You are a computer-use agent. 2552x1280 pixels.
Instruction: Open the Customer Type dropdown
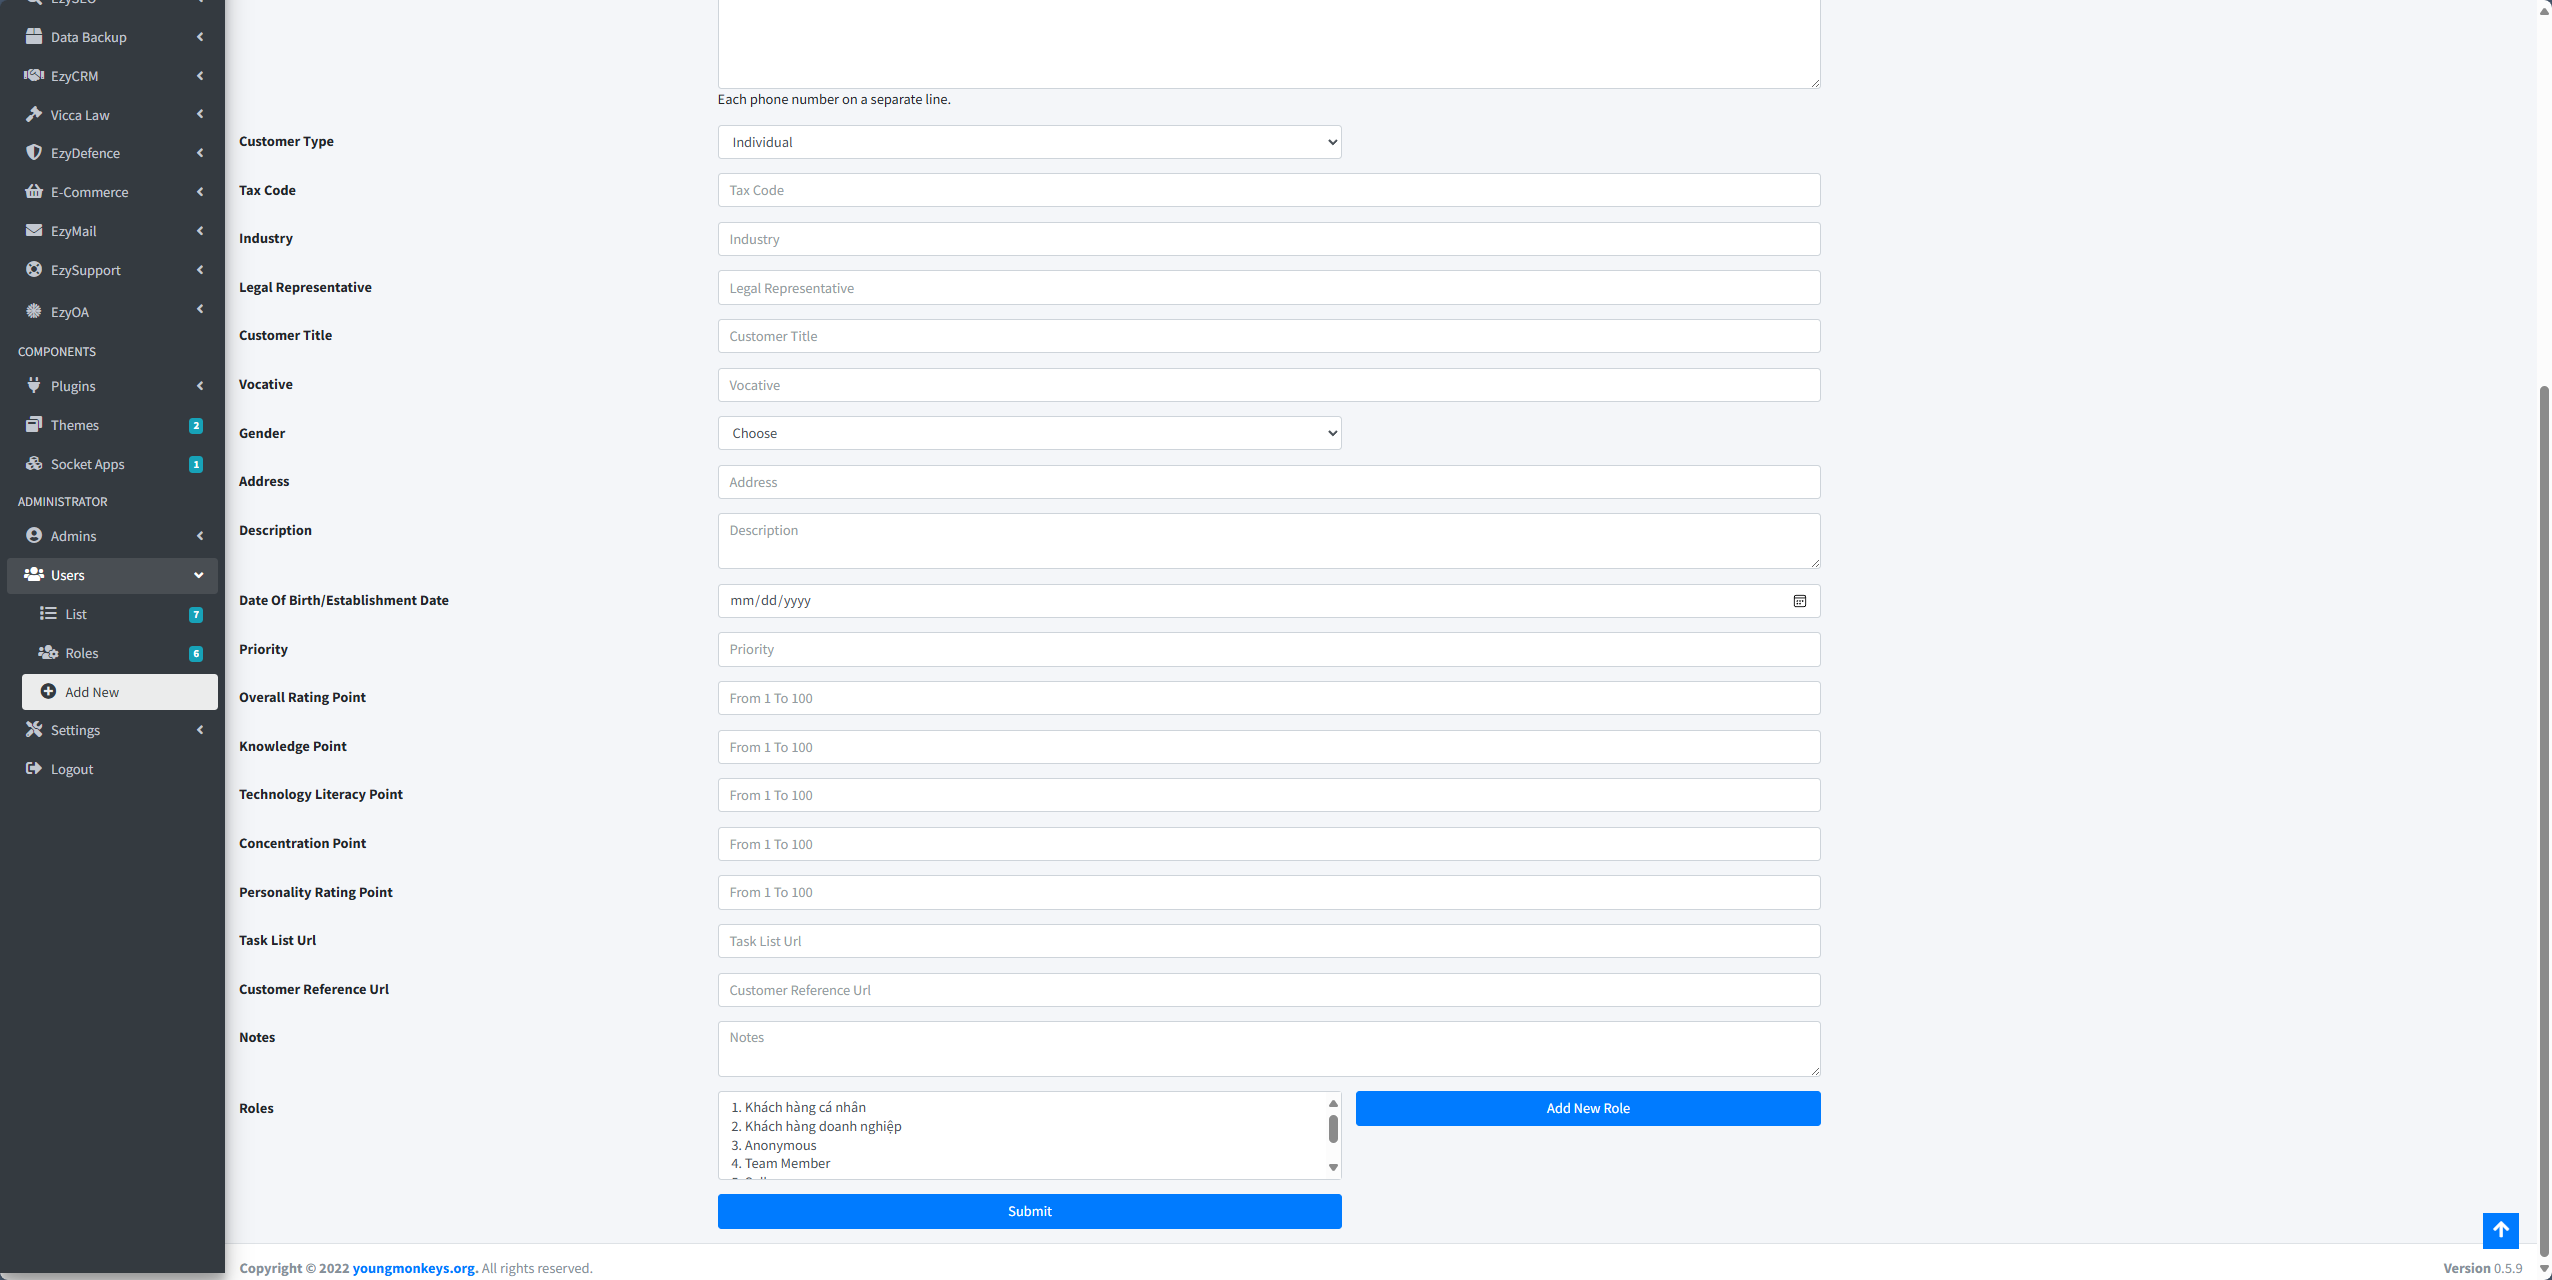coord(1029,142)
